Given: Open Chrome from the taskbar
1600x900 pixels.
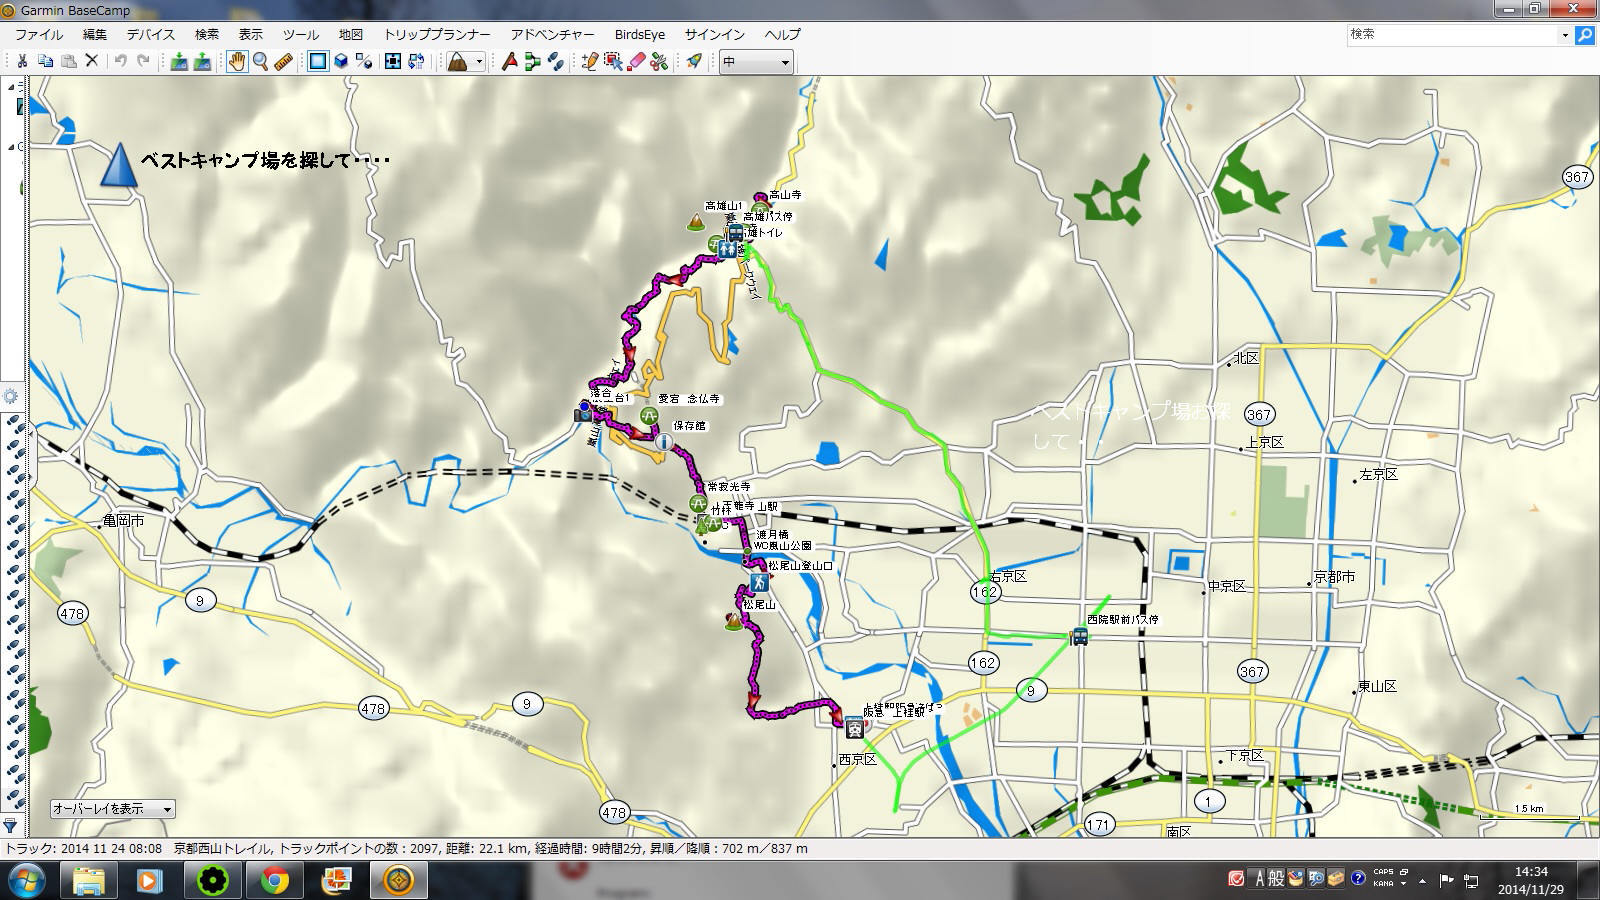Looking at the screenshot, I should click(x=275, y=880).
